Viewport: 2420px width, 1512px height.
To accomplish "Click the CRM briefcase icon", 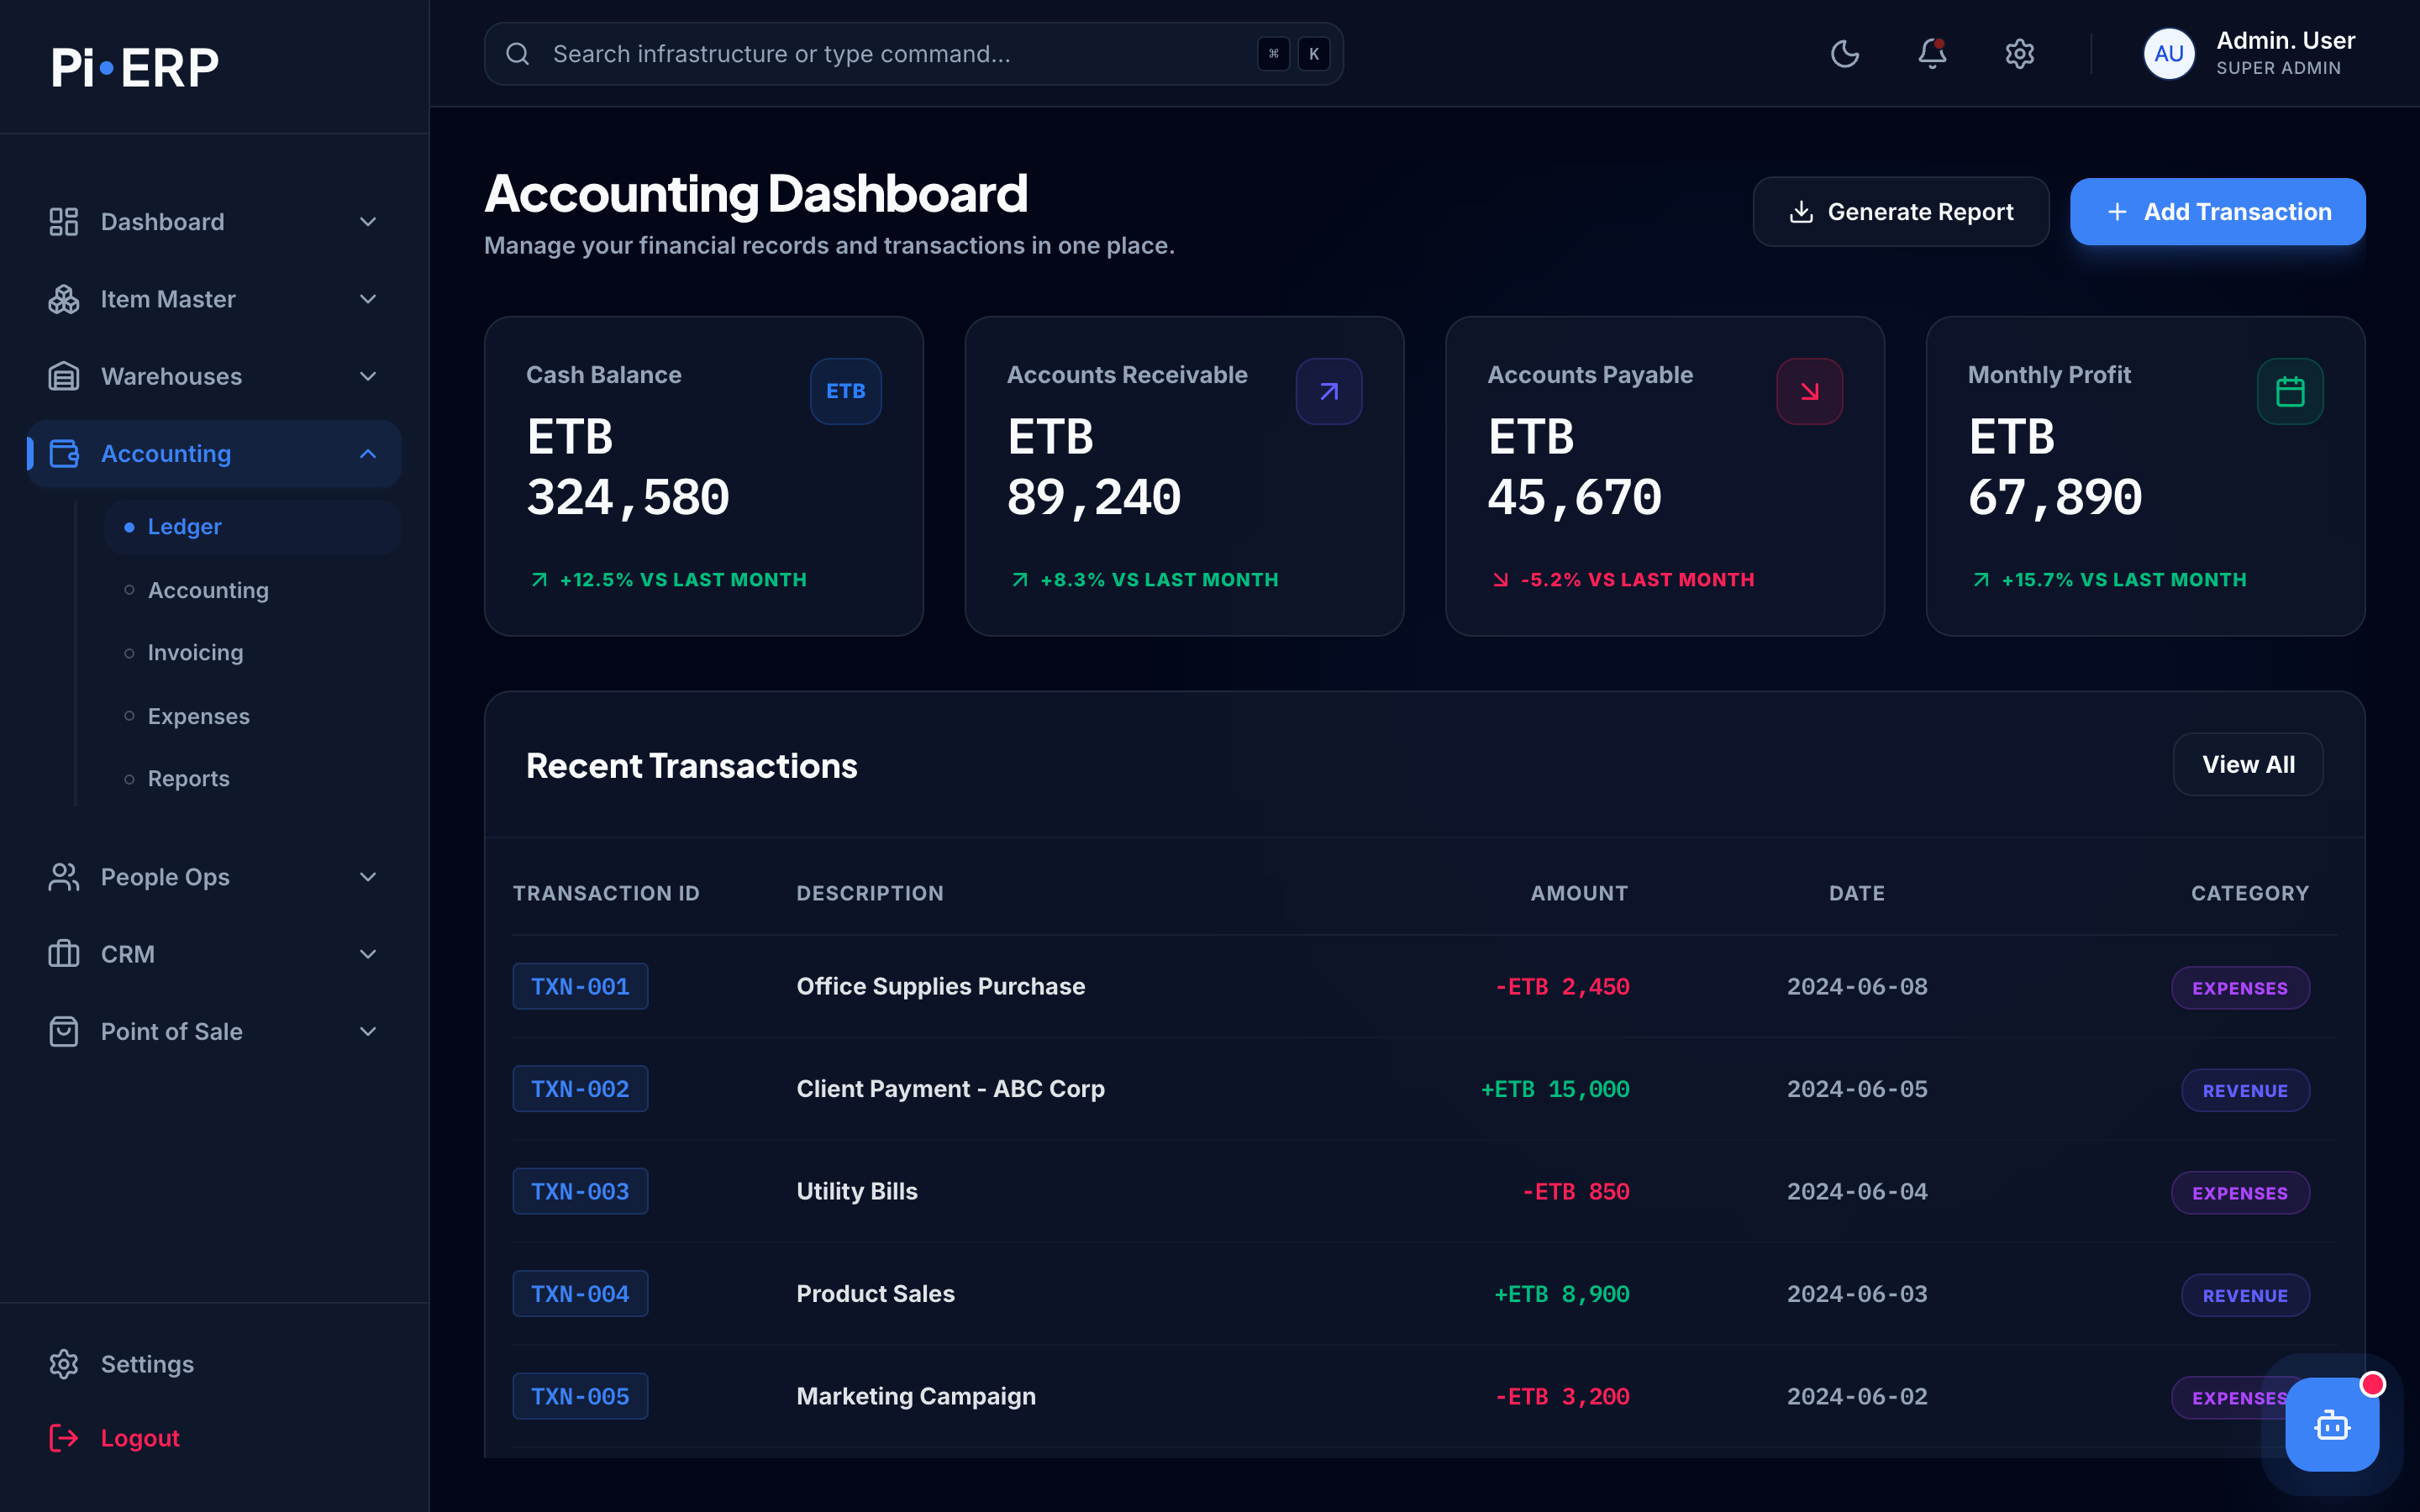I will [x=64, y=954].
